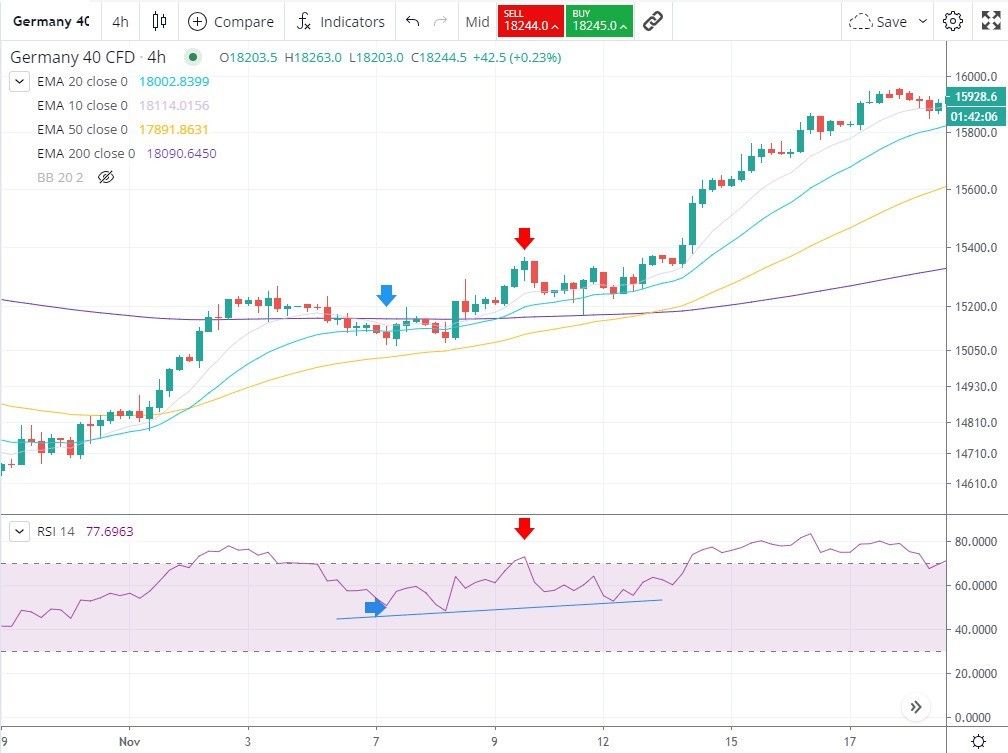Click the 15600.0 price axis label

pyautogui.click(x=976, y=190)
